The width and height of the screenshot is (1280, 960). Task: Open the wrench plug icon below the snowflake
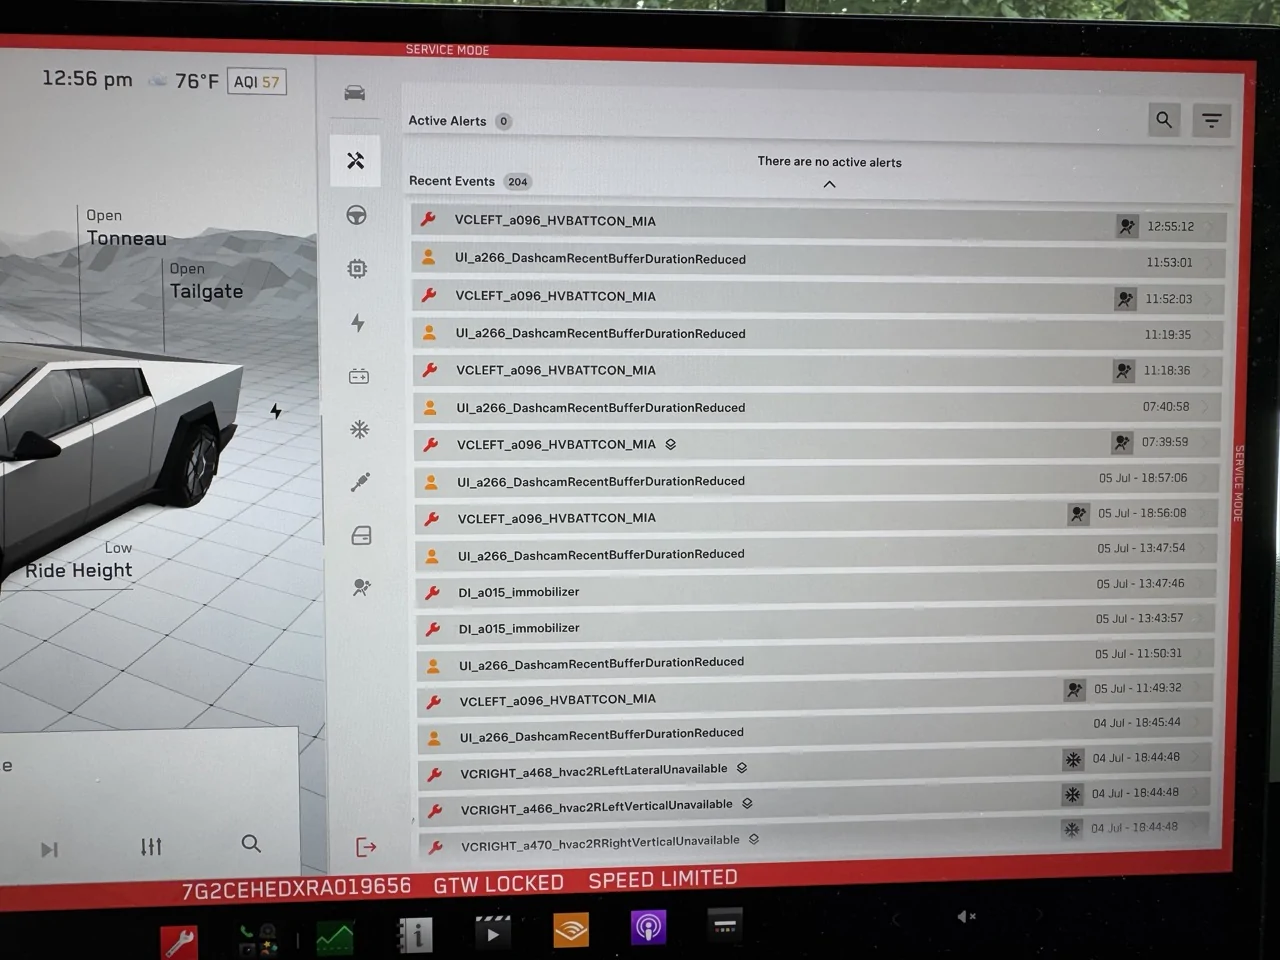pos(360,483)
